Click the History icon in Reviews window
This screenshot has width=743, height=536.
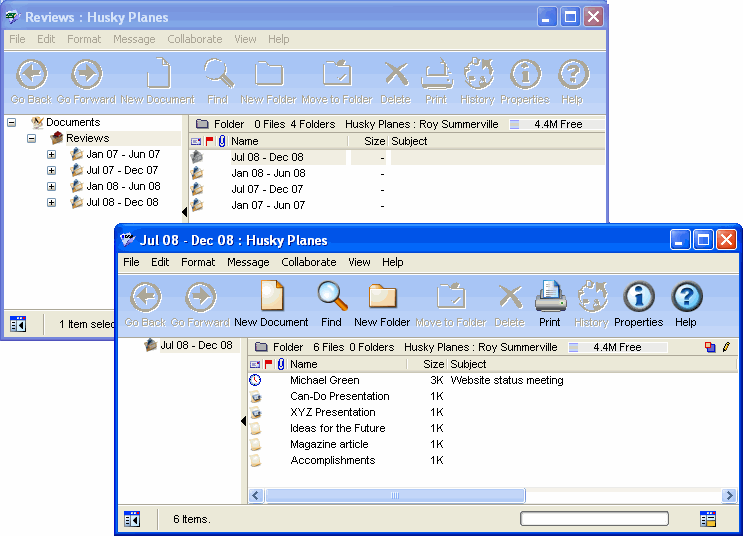(477, 75)
